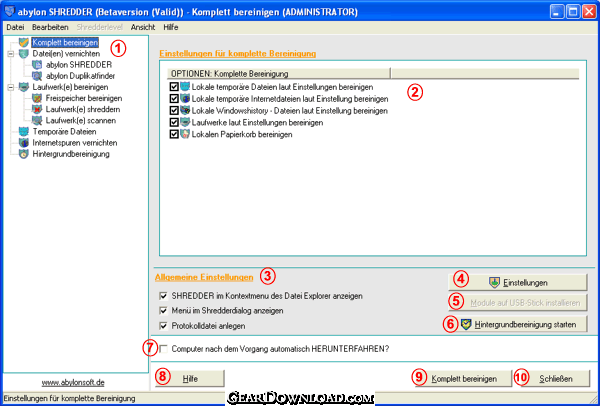Uncheck Lokale Windowshistory-Dateien bereinigen
This screenshot has height=406, width=600.
tap(174, 111)
